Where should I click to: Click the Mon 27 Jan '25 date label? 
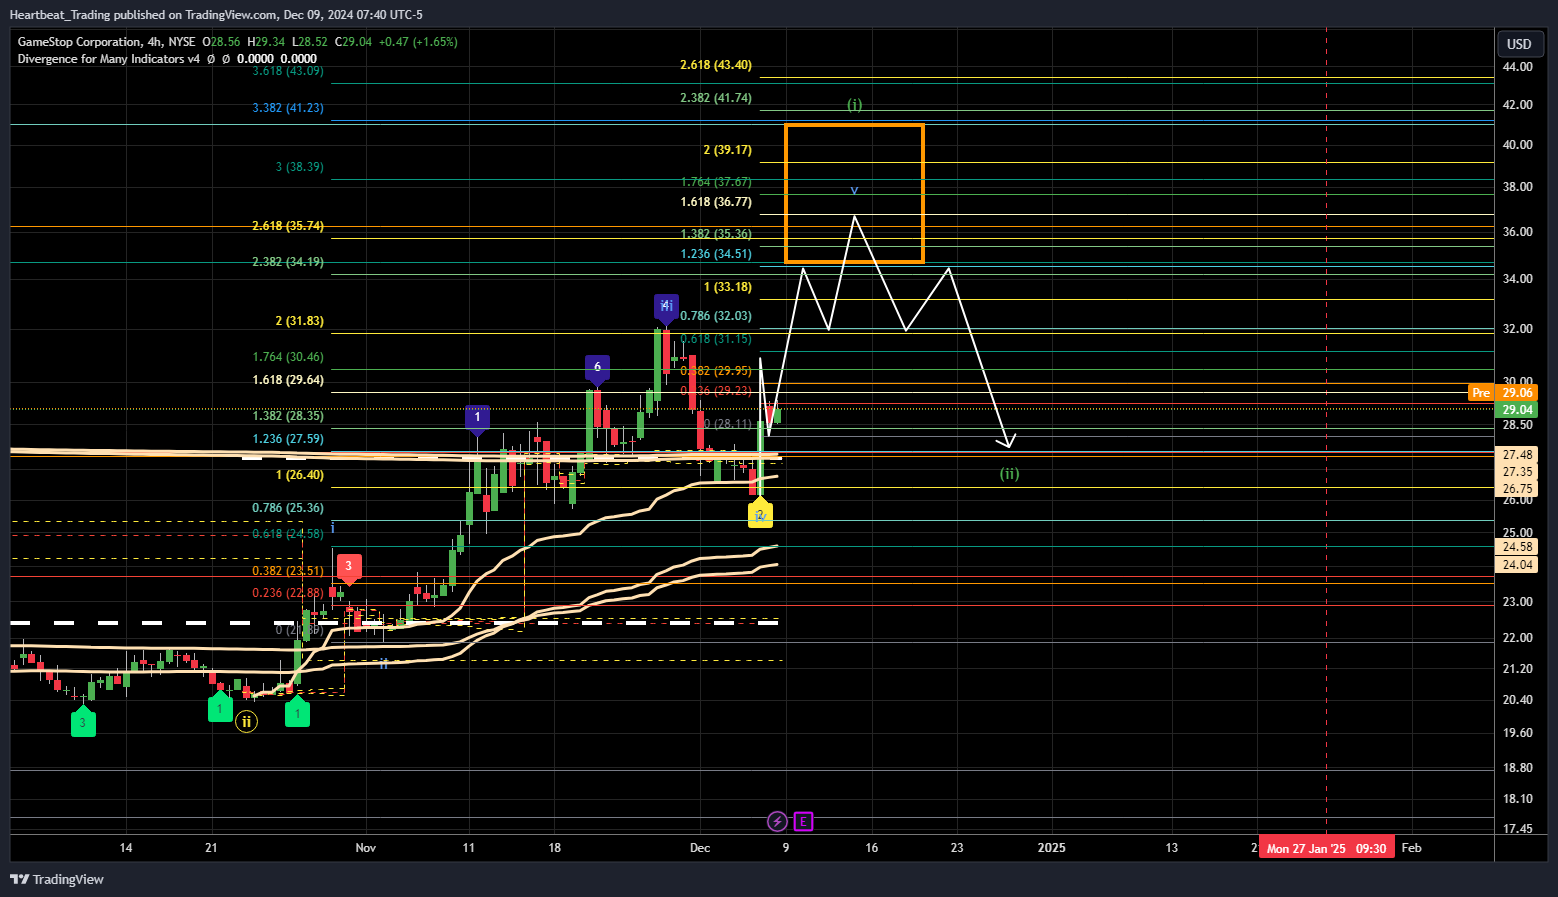[x=1326, y=848]
